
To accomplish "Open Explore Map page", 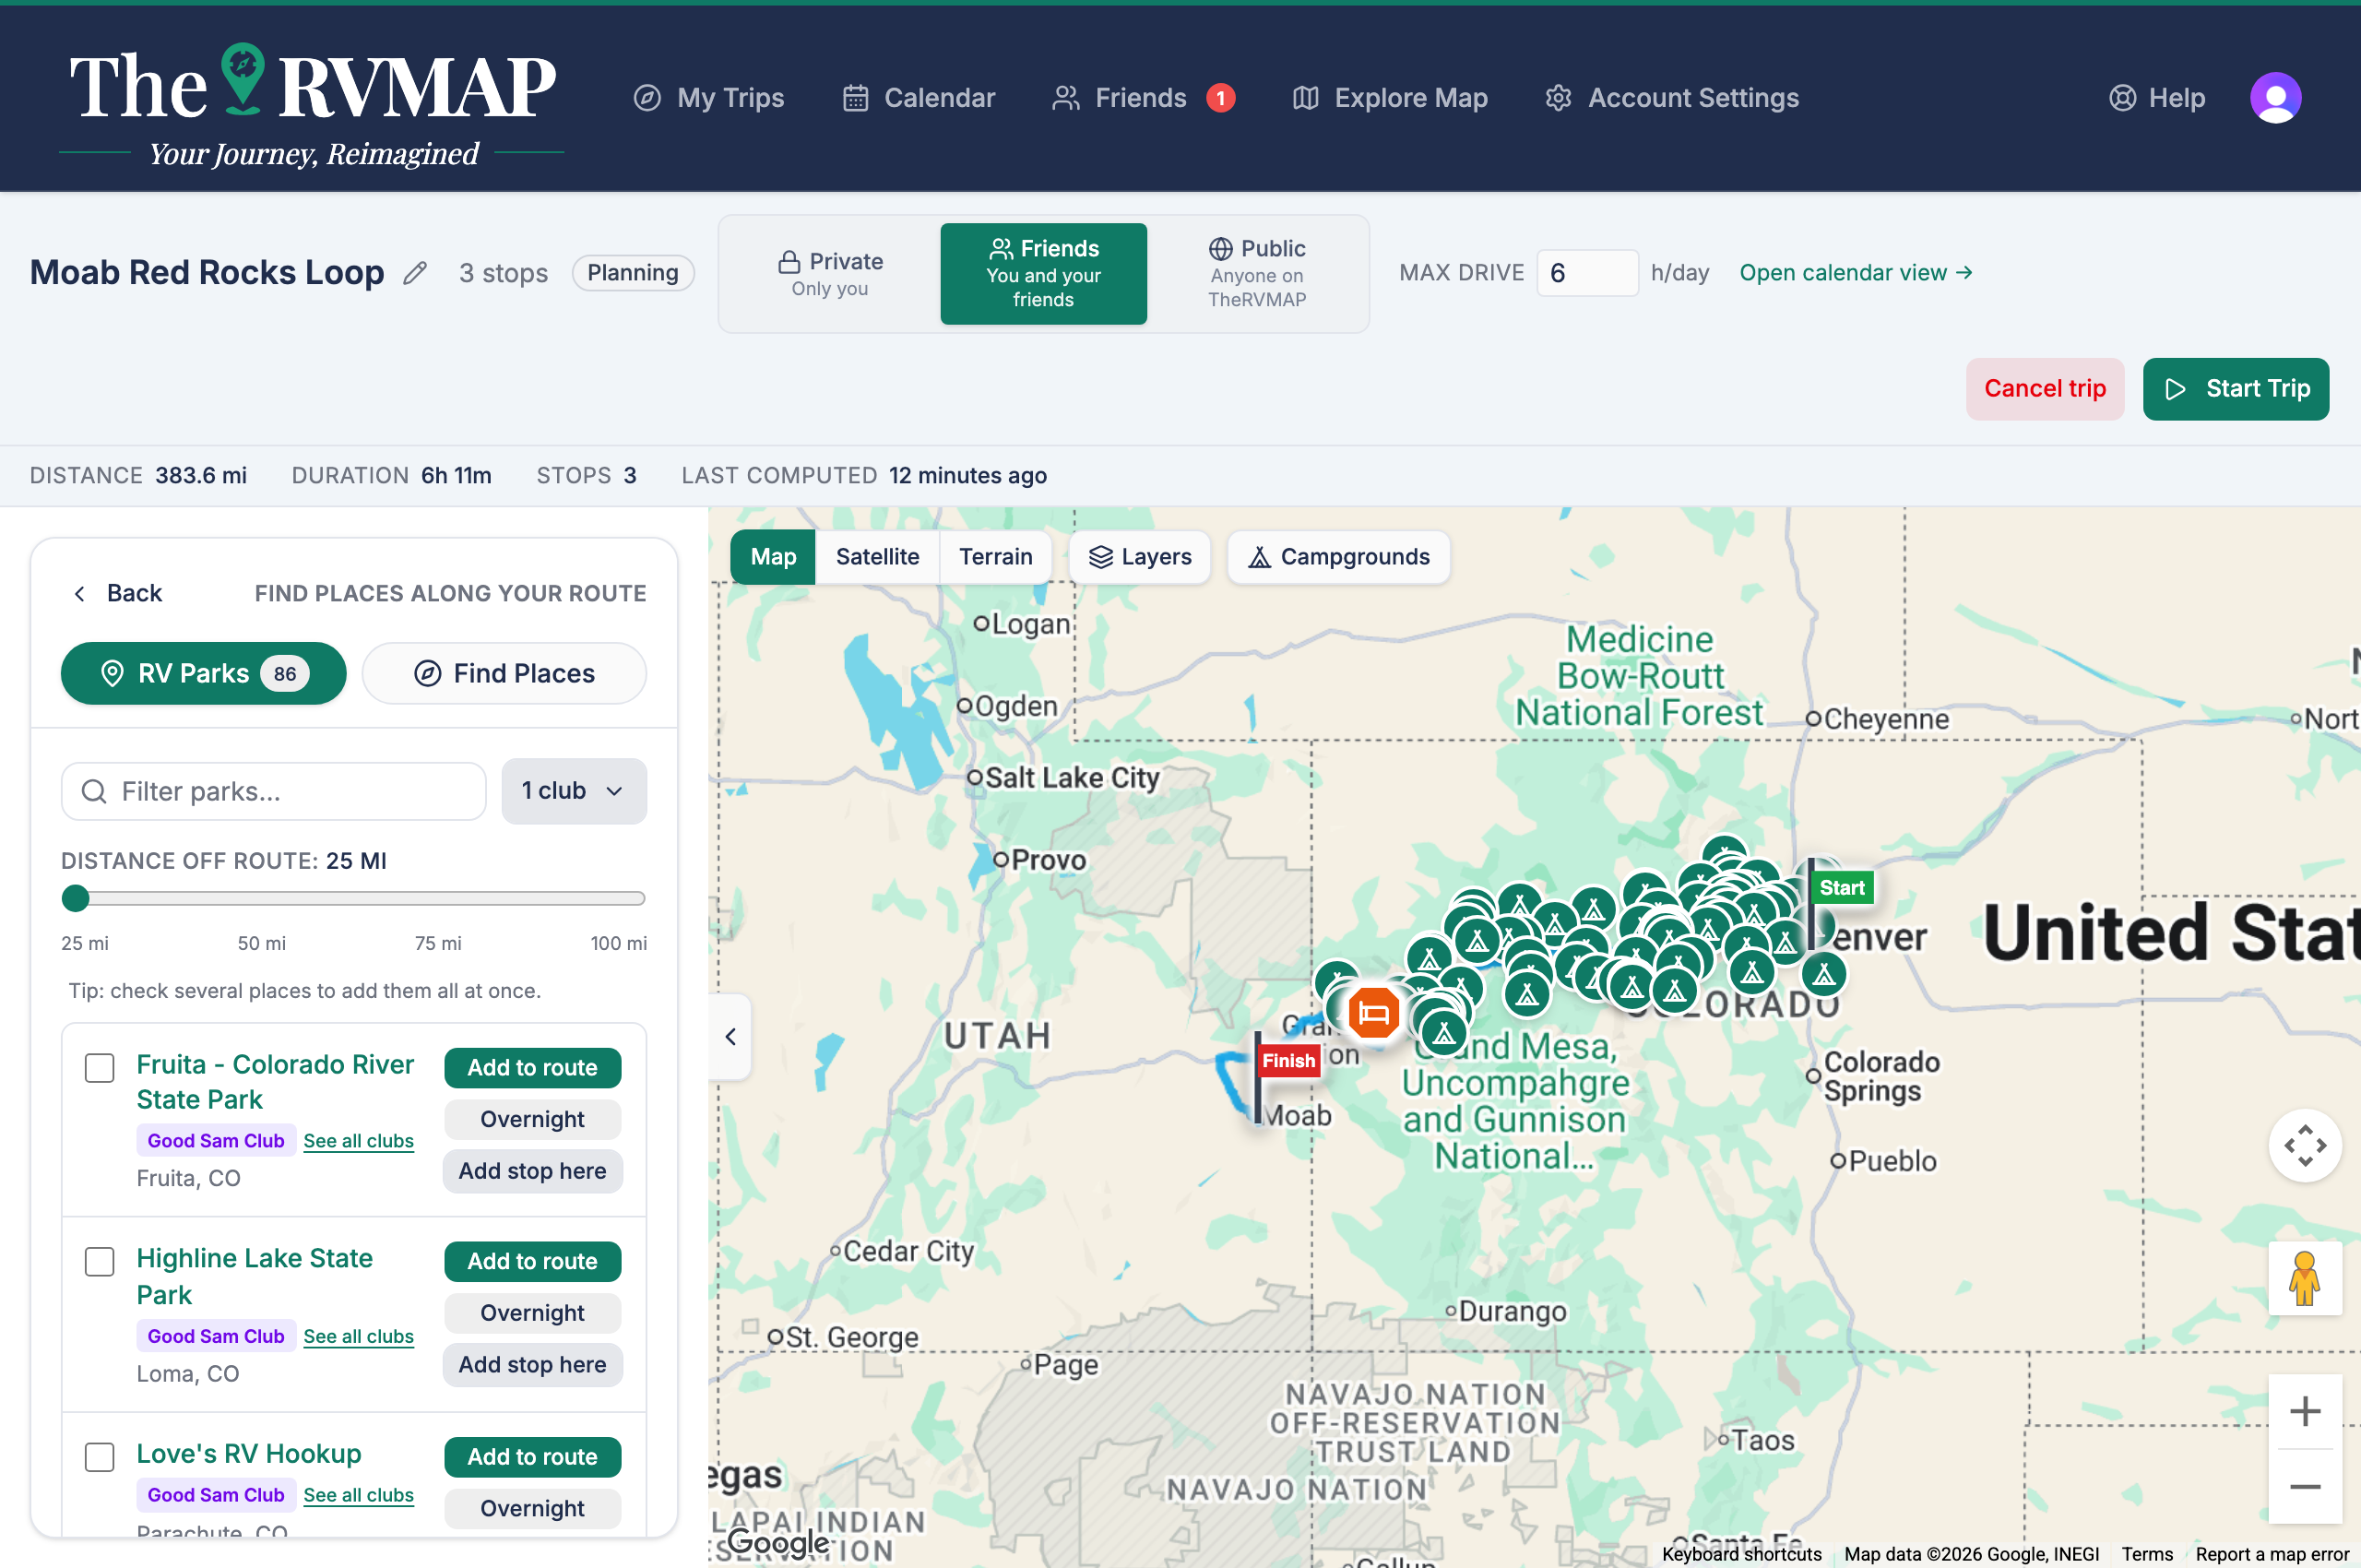I will 1390,98.
